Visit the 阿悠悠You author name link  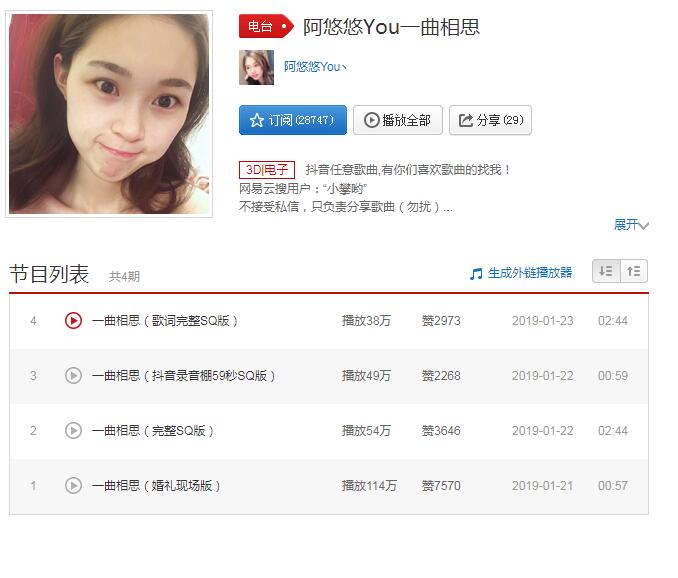tap(314, 67)
